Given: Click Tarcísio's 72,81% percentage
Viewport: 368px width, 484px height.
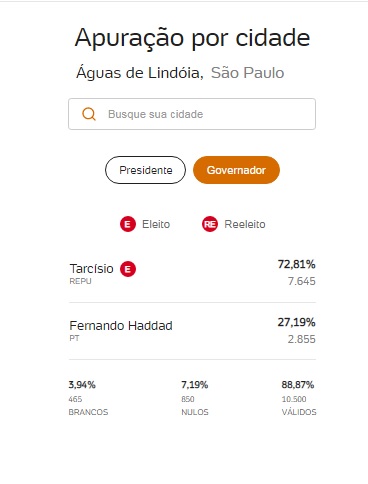Looking at the screenshot, I should (296, 264).
